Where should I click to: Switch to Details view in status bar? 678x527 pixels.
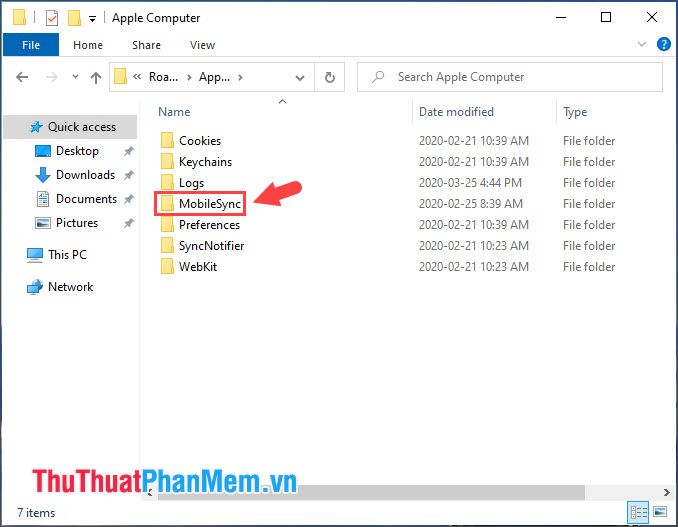pos(639,513)
